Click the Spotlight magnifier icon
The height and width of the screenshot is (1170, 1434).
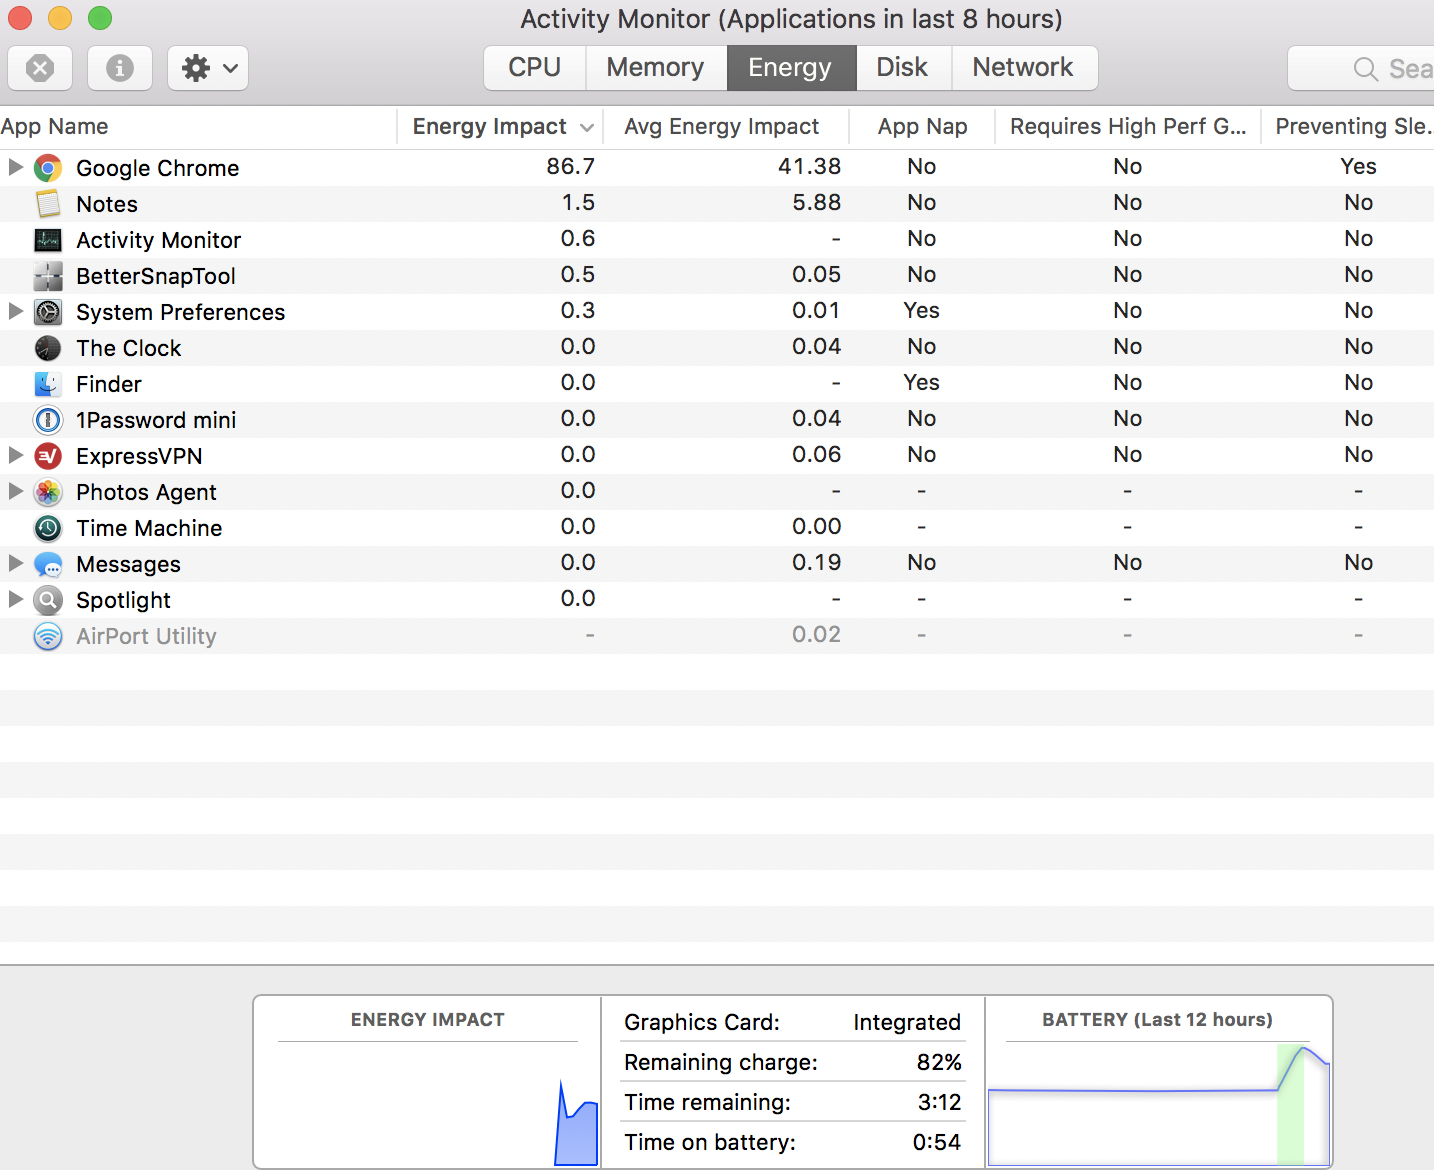[x=48, y=600]
